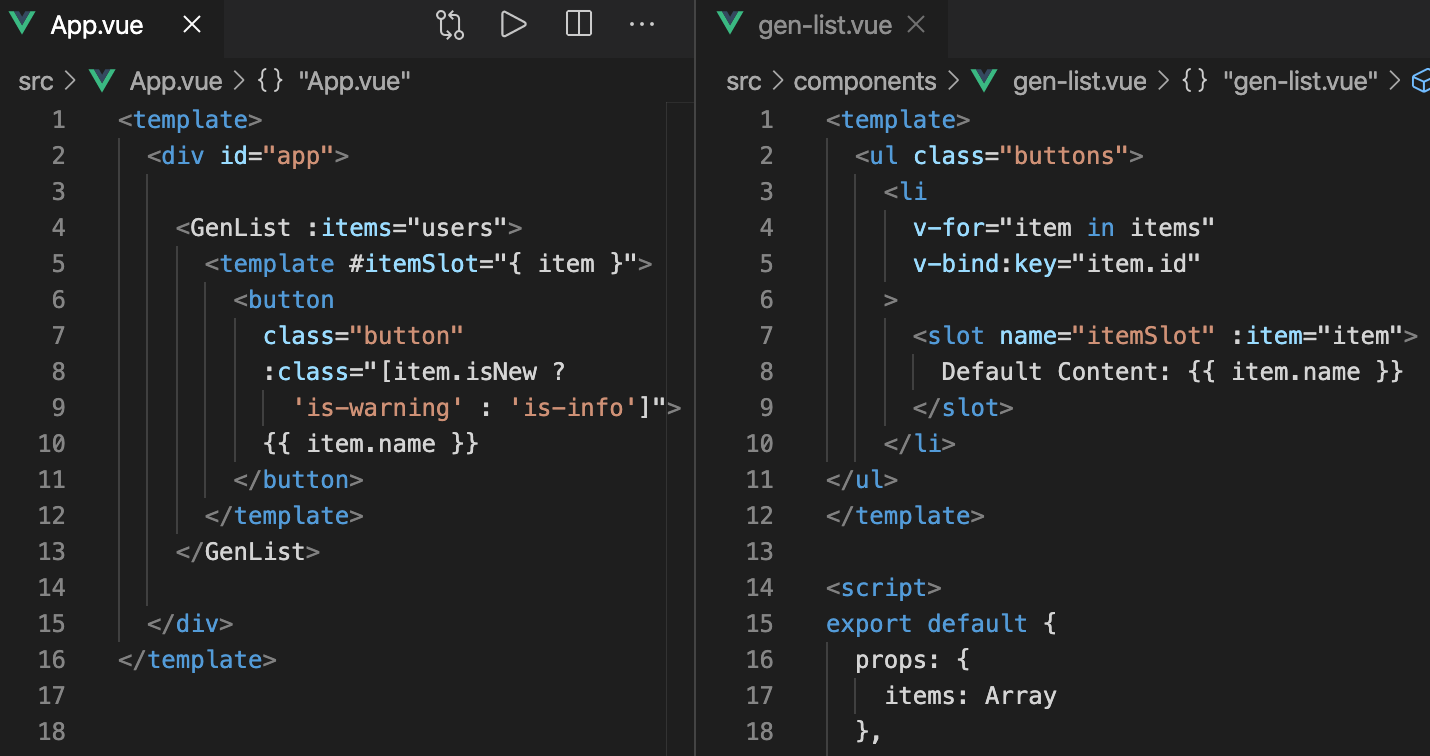Click closing </slot> tag

click(963, 407)
